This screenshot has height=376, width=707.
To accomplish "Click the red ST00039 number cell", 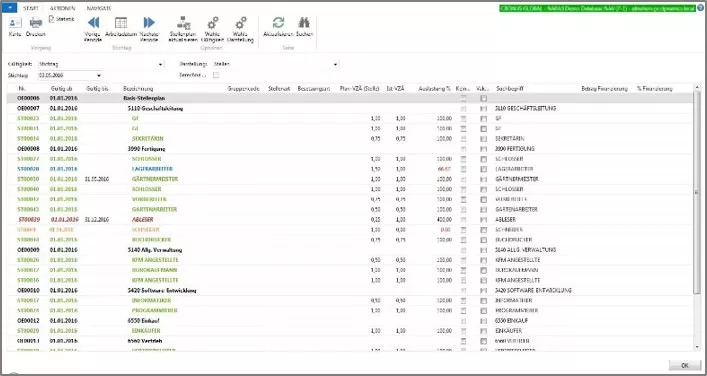I will click(29, 220).
